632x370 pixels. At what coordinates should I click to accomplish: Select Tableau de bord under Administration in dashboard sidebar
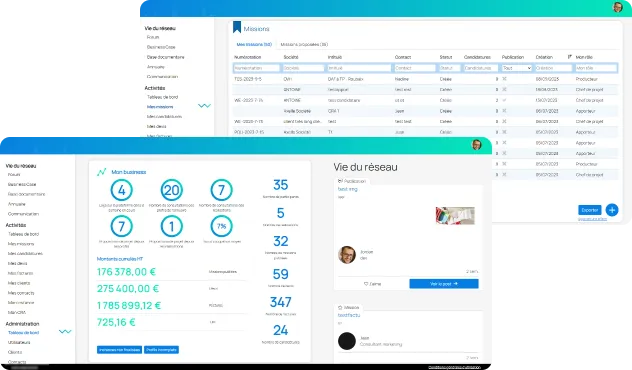coord(23,333)
